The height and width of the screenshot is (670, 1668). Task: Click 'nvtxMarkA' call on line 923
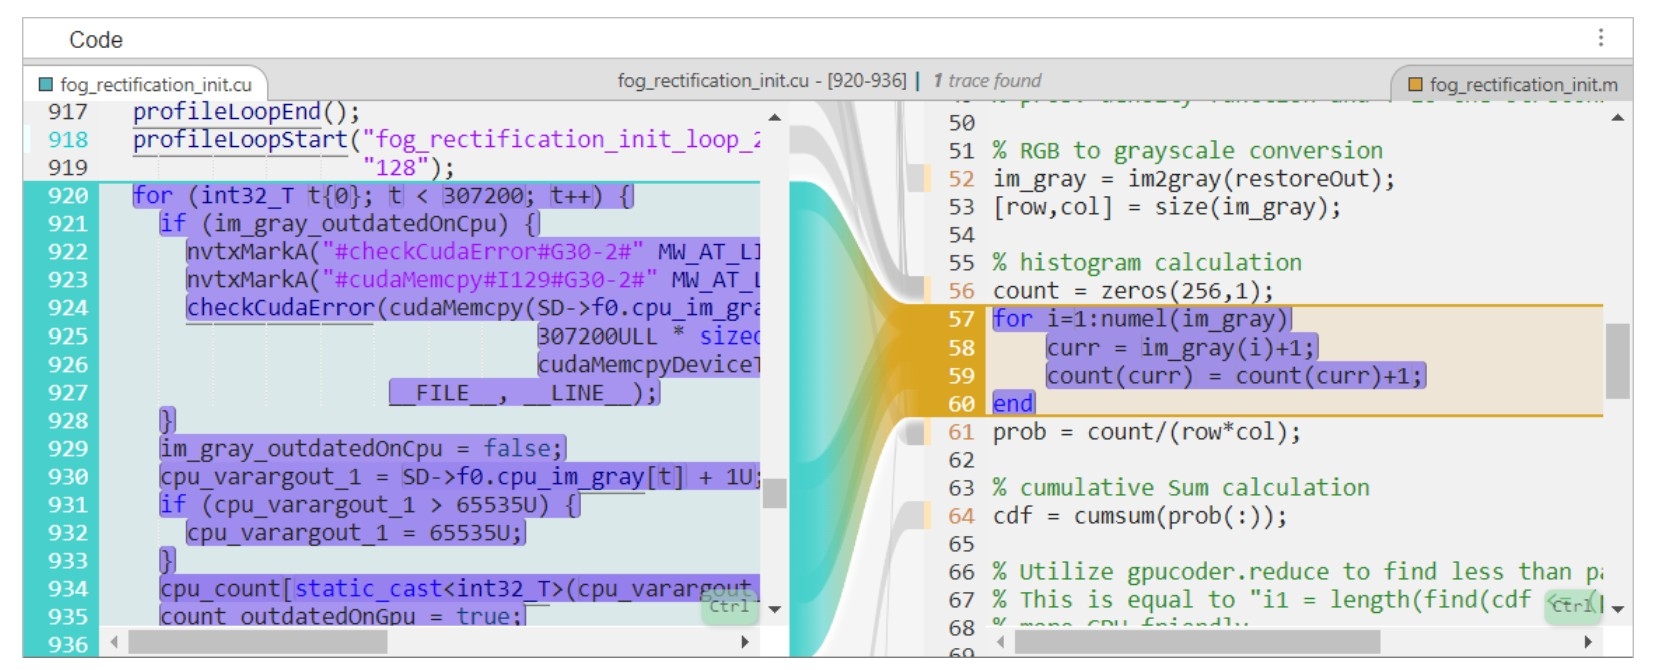(x=247, y=279)
